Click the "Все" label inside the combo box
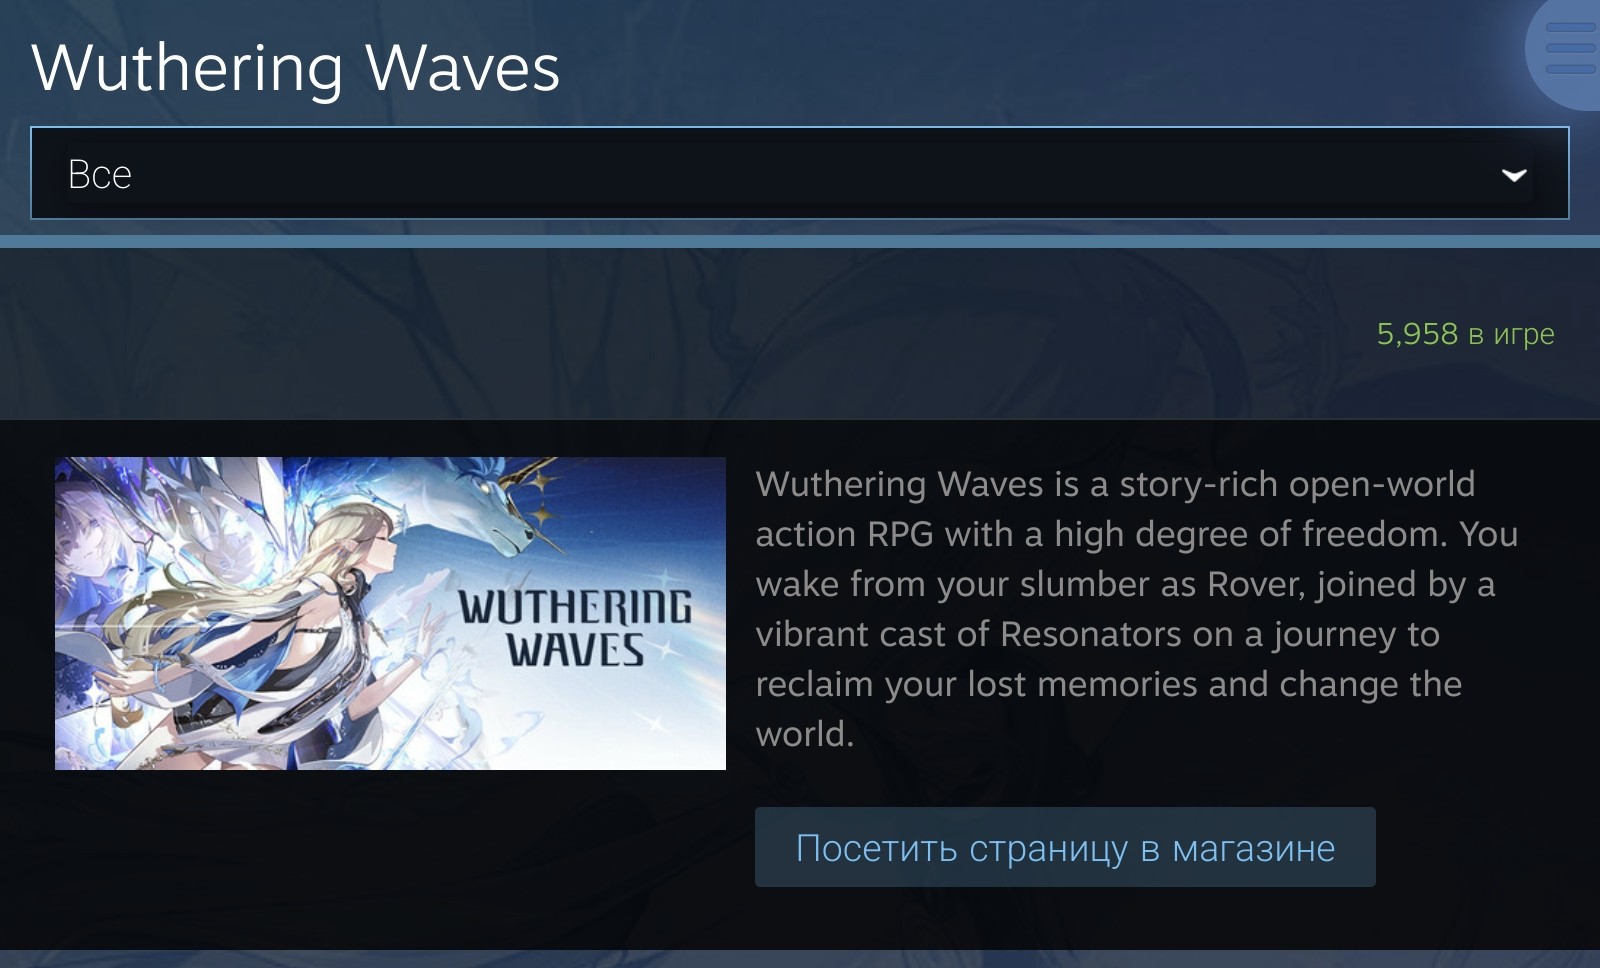The width and height of the screenshot is (1600, 968). click(x=100, y=175)
